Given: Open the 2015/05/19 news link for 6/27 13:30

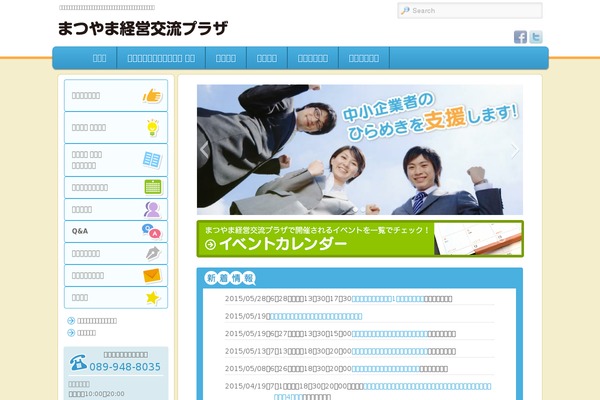Looking at the screenshot, I should coord(389,334).
